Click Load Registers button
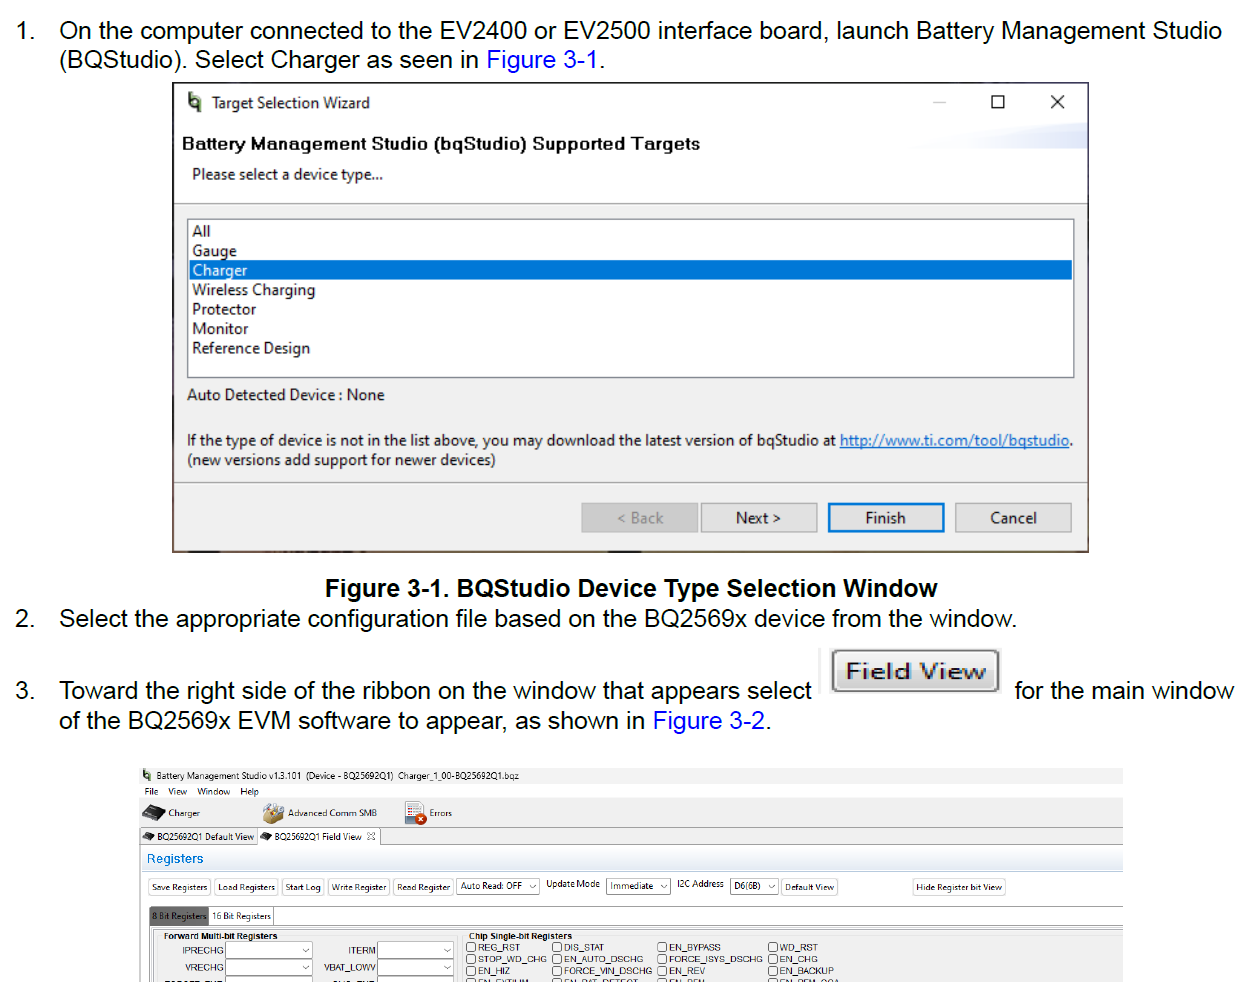Image resolution: width=1258 pixels, height=982 pixels. [246, 887]
